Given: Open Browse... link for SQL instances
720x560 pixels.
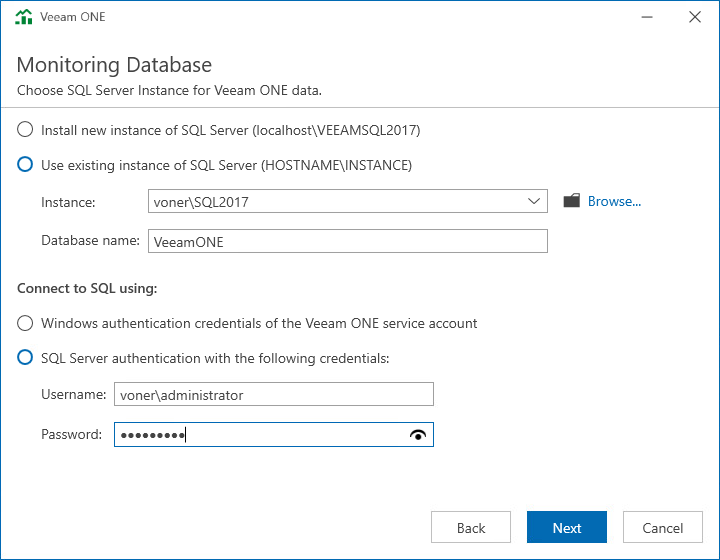Looking at the screenshot, I should (x=614, y=201).
